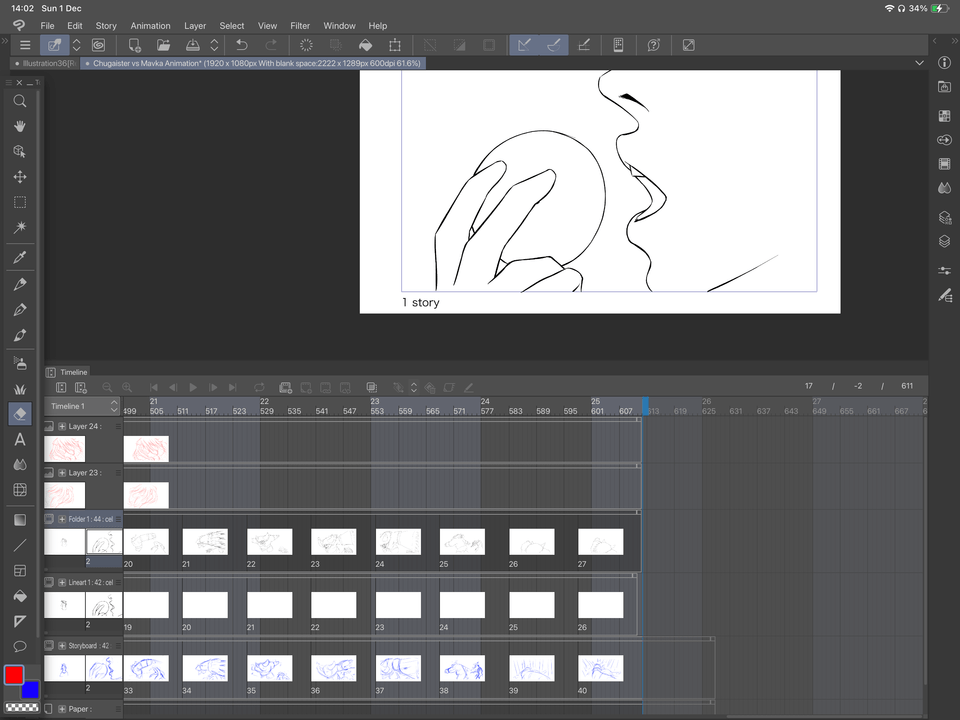Open the Layer 24 track menu icon
Image resolution: width=960 pixels, height=720 pixels.
tap(119, 426)
